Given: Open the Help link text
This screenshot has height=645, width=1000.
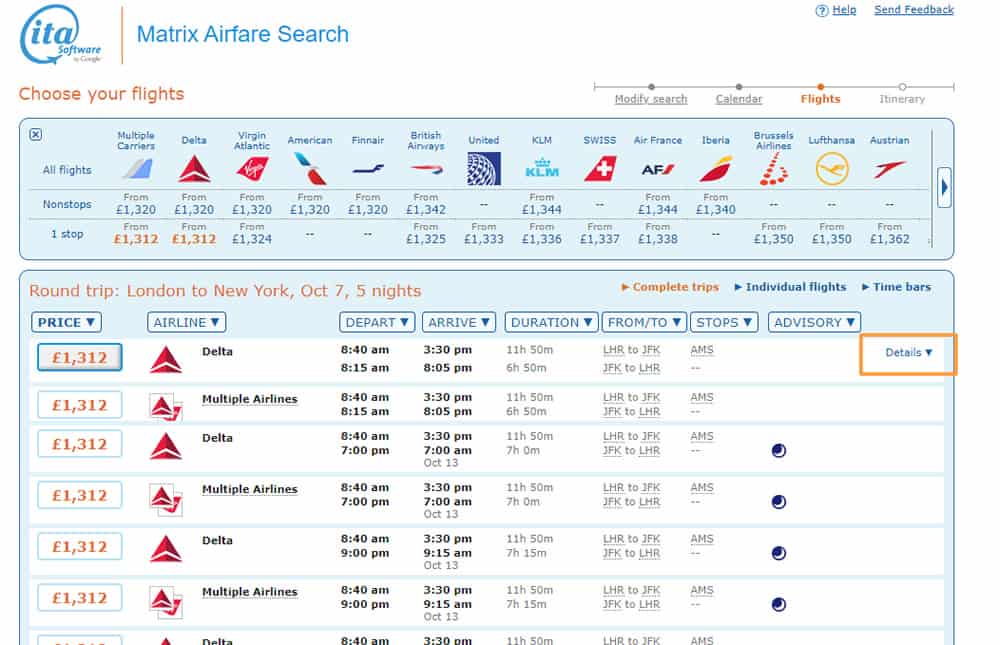Looking at the screenshot, I should [x=844, y=10].
